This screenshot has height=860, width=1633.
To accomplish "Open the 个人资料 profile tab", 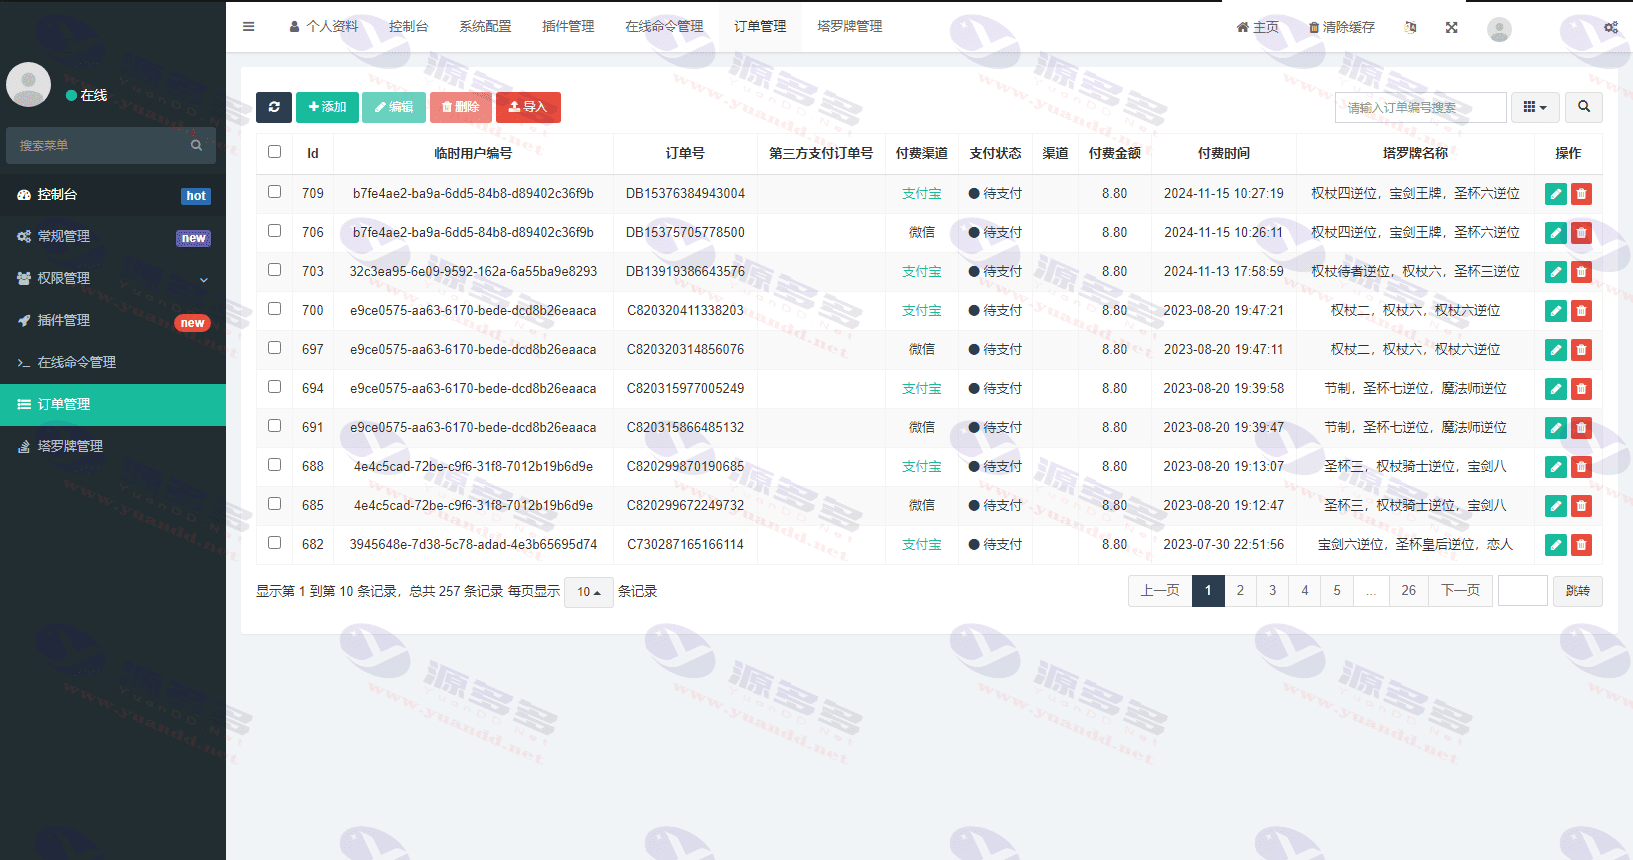I will tap(324, 27).
